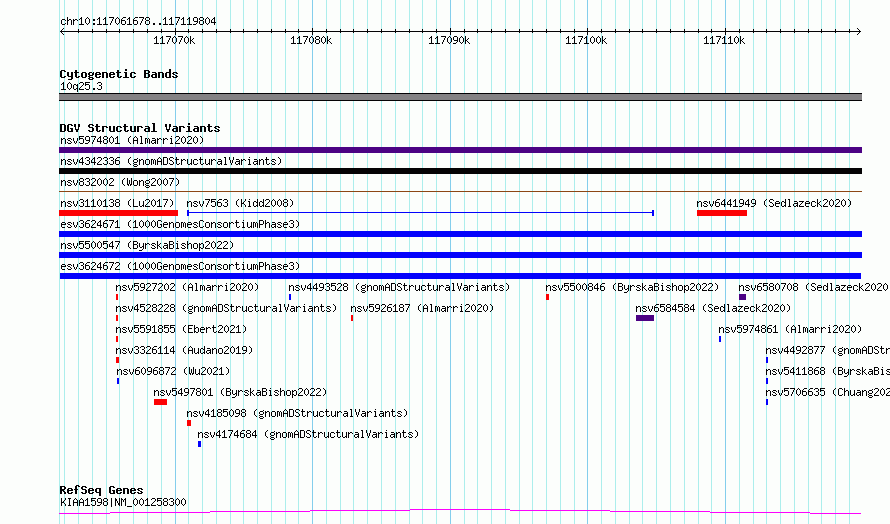Open the nsv4342336 gnomADStructuralVariants label

[x=171, y=161]
